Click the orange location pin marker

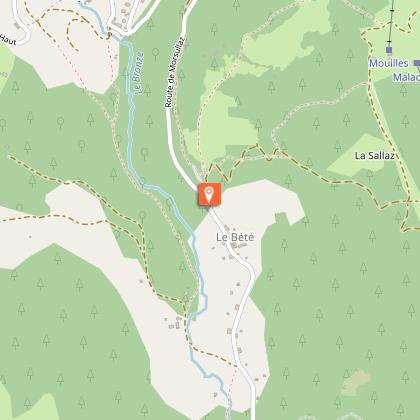(x=209, y=194)
